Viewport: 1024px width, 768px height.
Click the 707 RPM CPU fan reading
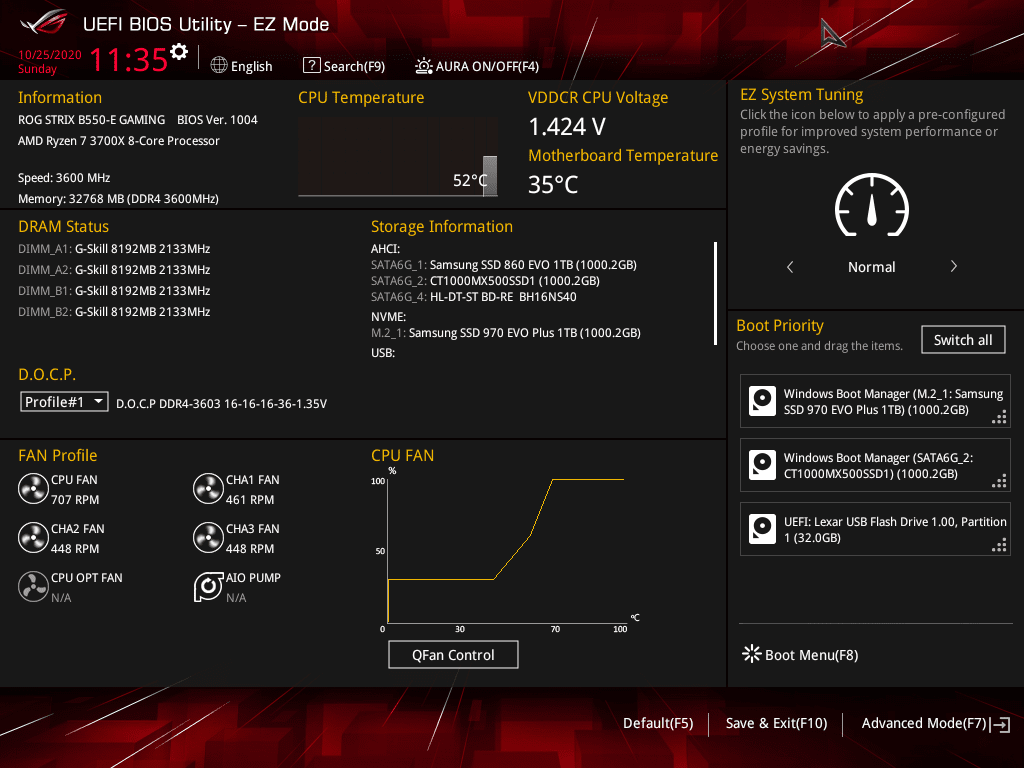75,500
